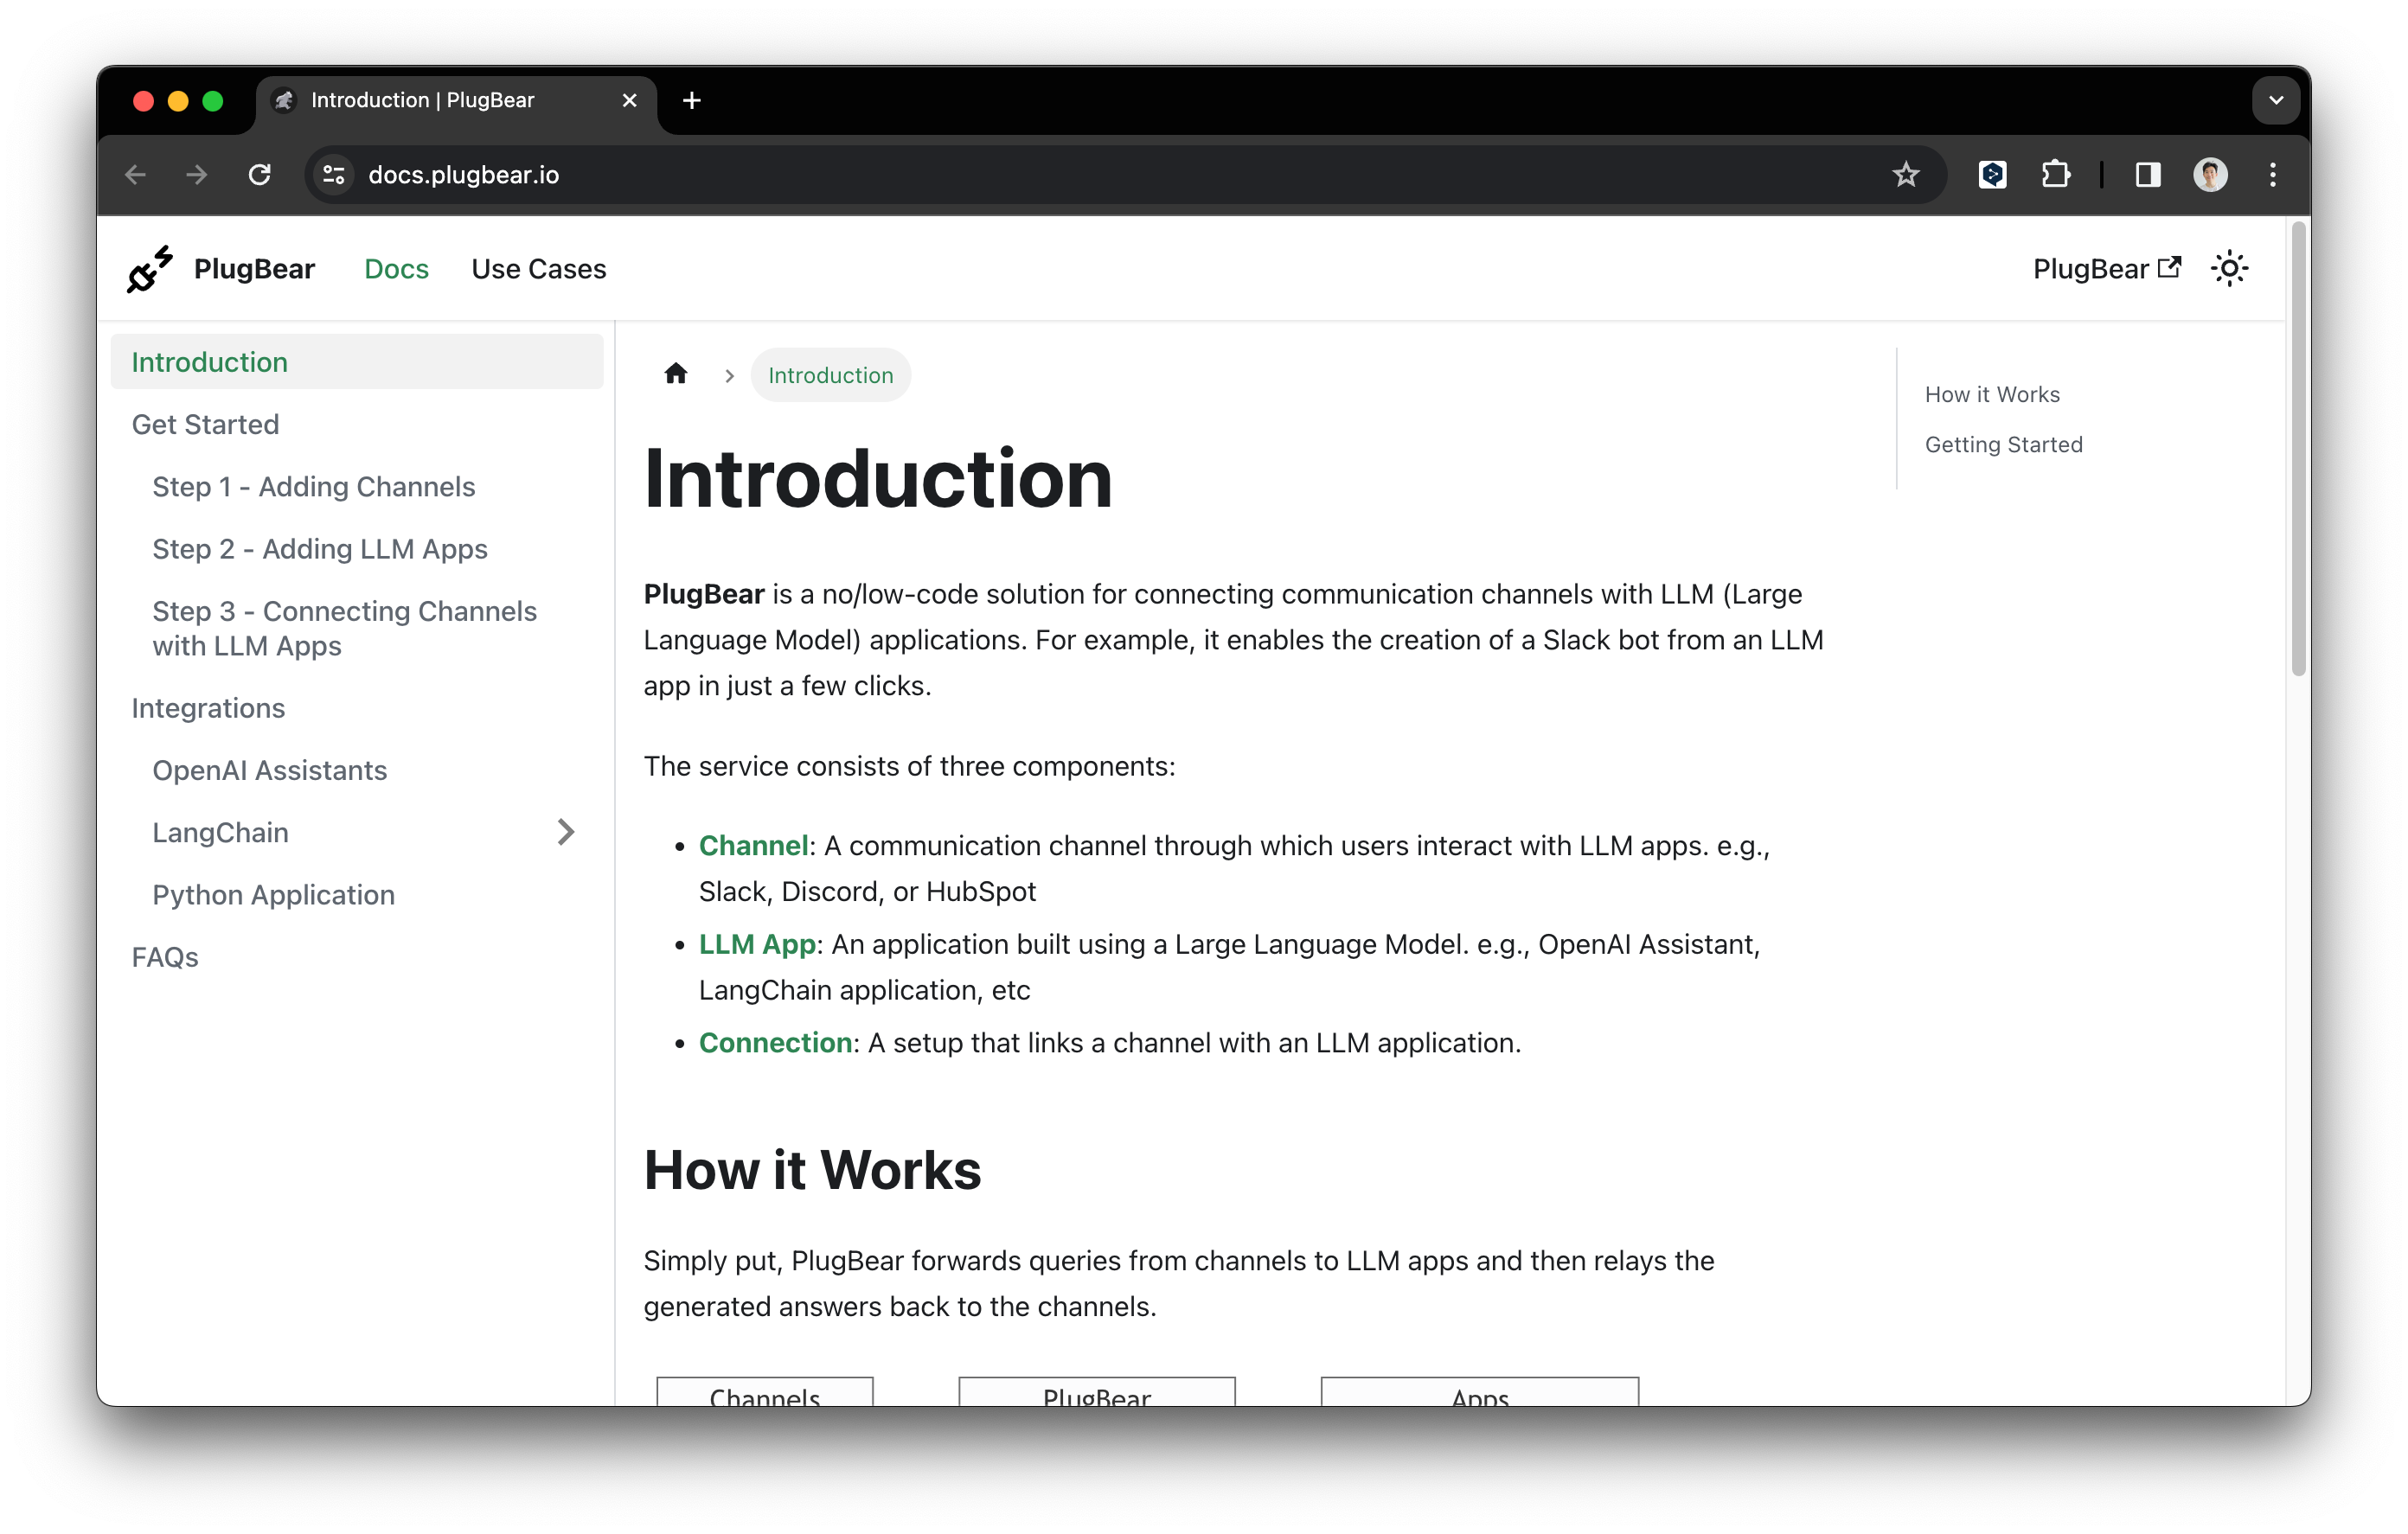2408x1534 pixels.
Task: Navigate to Introduction sidebar item
Action: (x=208, y=361)
